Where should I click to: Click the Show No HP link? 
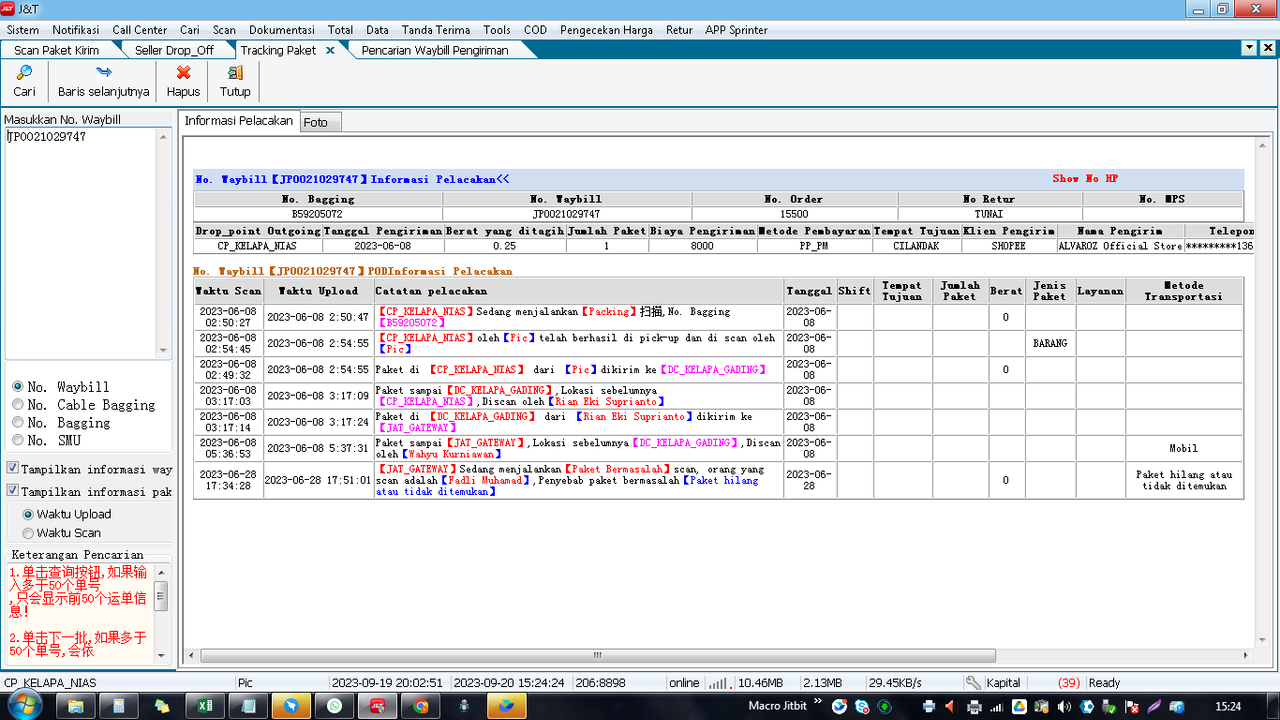pyautogui.click(x=1085, y=179)
